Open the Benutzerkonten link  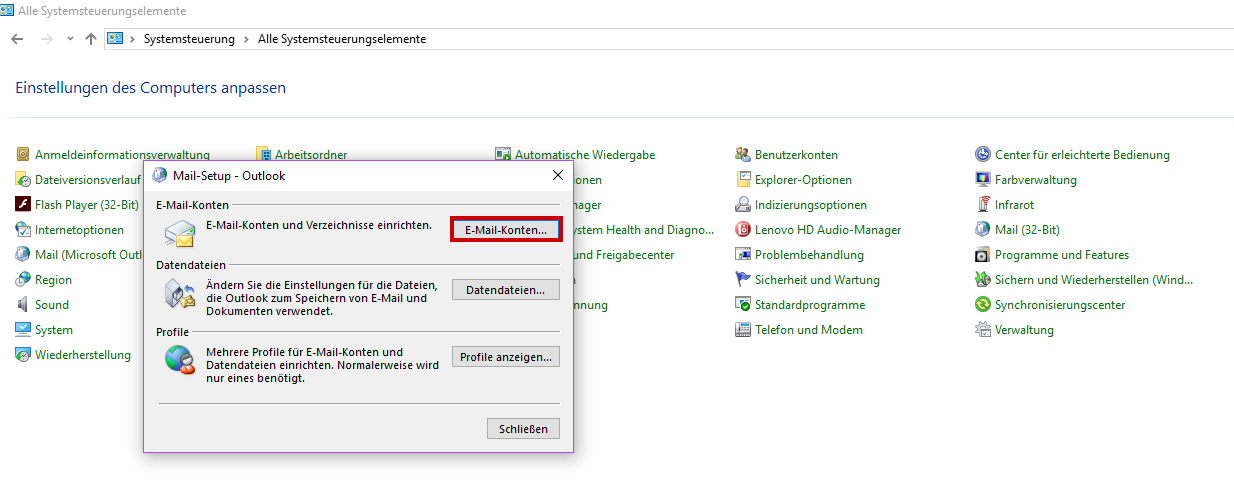point(796,155)
